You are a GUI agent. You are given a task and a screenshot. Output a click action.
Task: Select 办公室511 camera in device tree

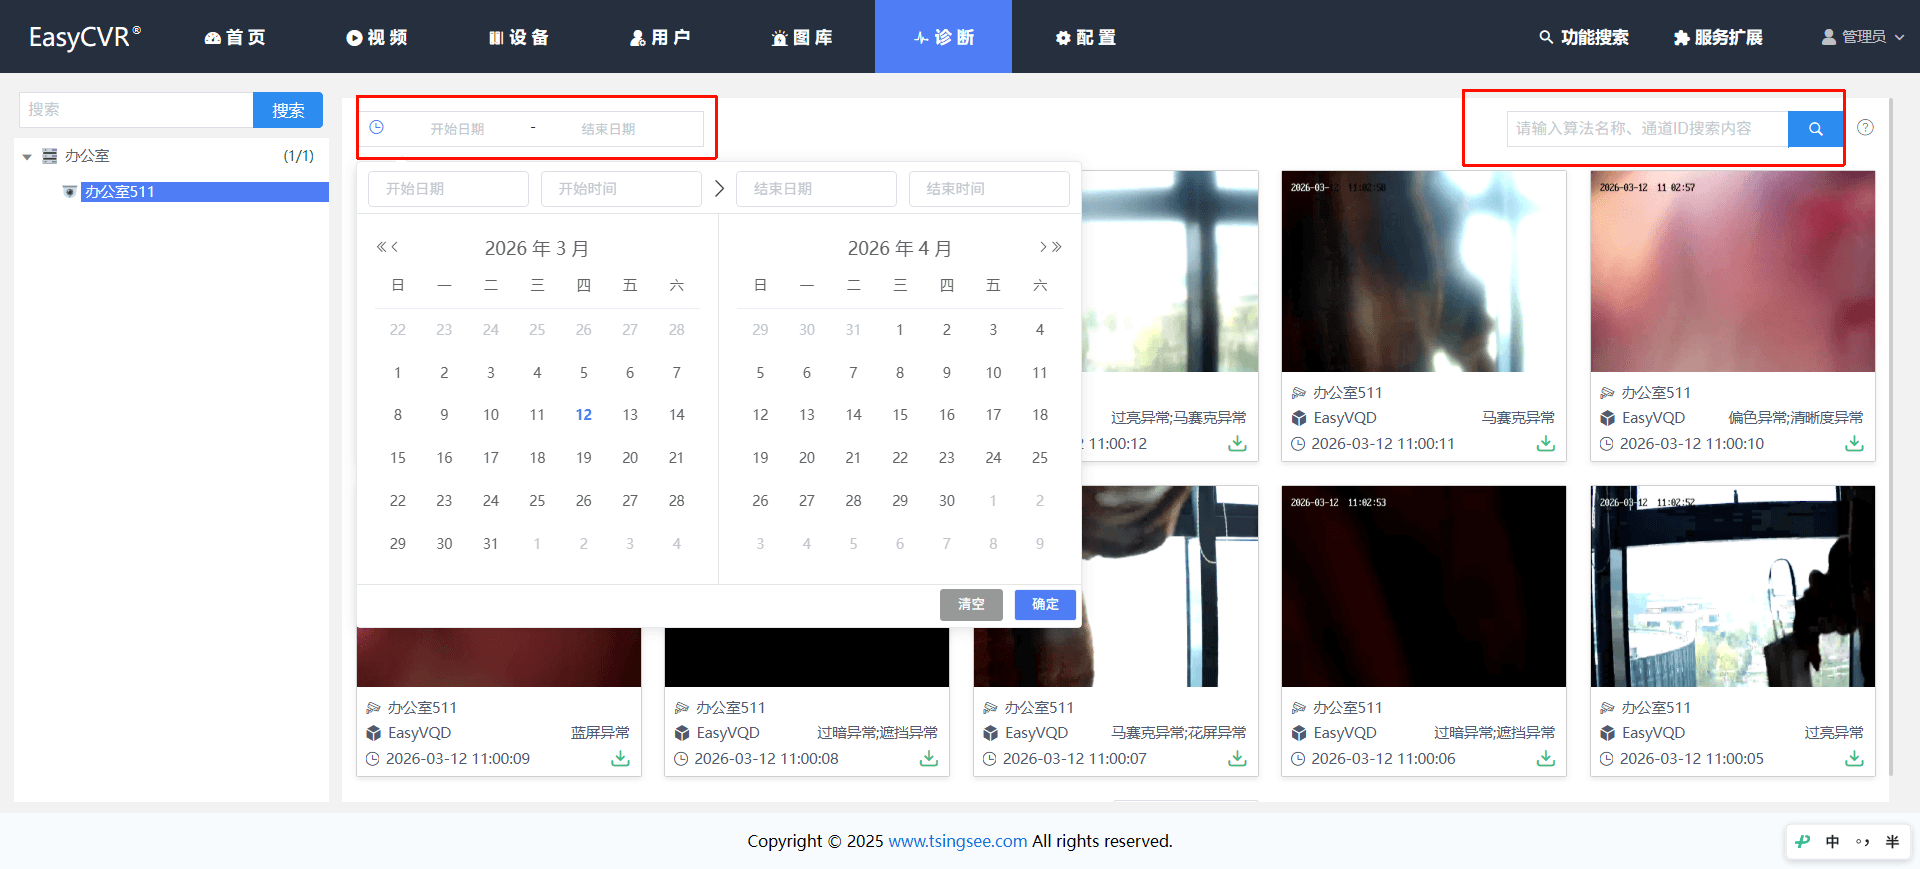point(120,192)
